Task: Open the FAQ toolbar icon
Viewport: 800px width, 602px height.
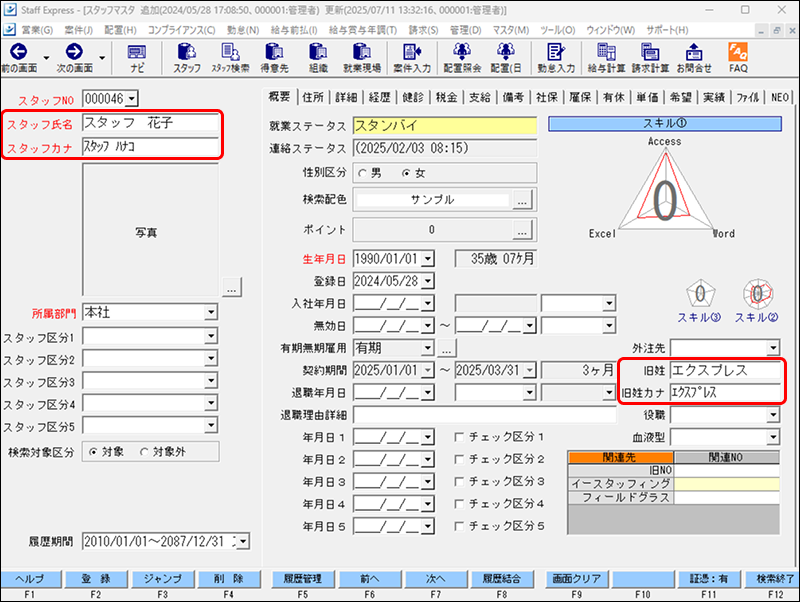Action: [x=738, y=52]
